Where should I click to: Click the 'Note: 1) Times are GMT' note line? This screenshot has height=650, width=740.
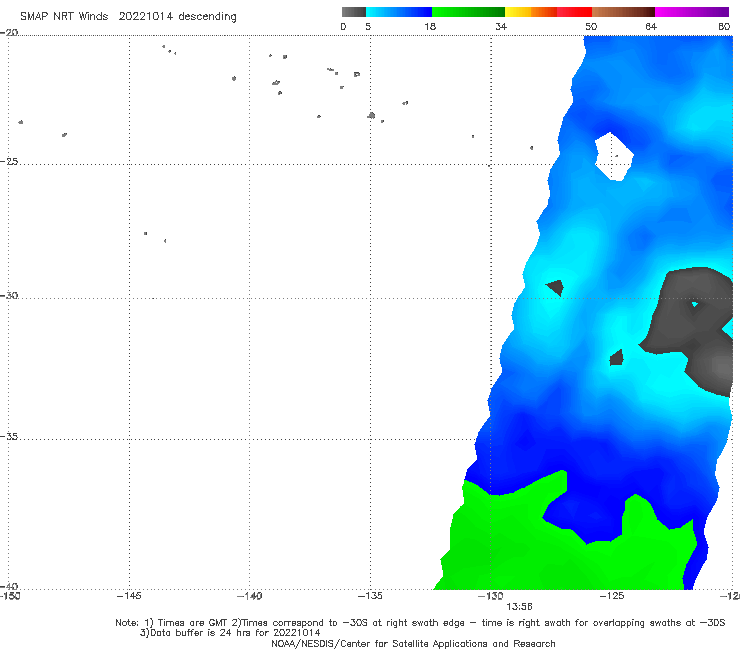click(420, 623)
